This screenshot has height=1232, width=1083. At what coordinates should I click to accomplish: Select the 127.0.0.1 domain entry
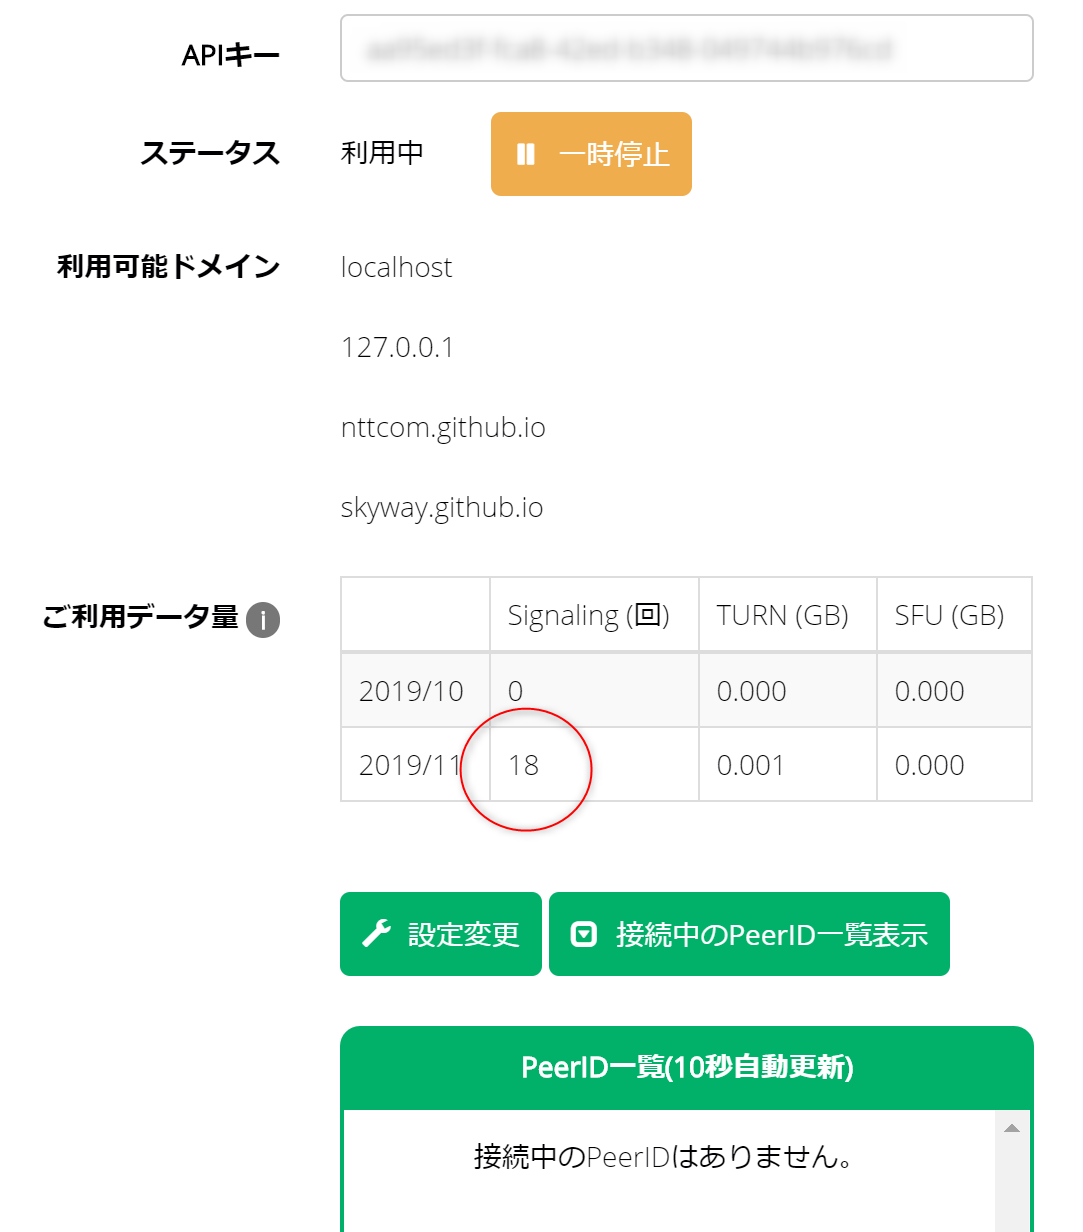coord(397,348)
